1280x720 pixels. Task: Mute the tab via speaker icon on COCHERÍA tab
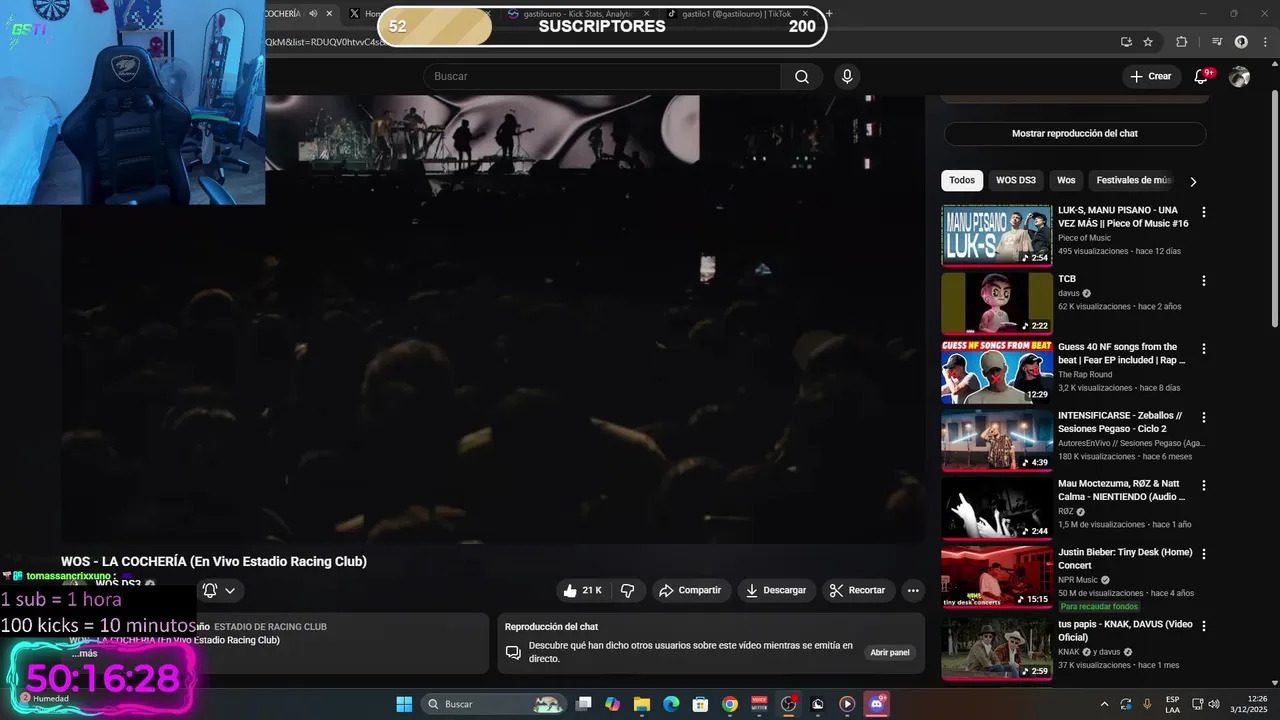click(x=313, y=14)
